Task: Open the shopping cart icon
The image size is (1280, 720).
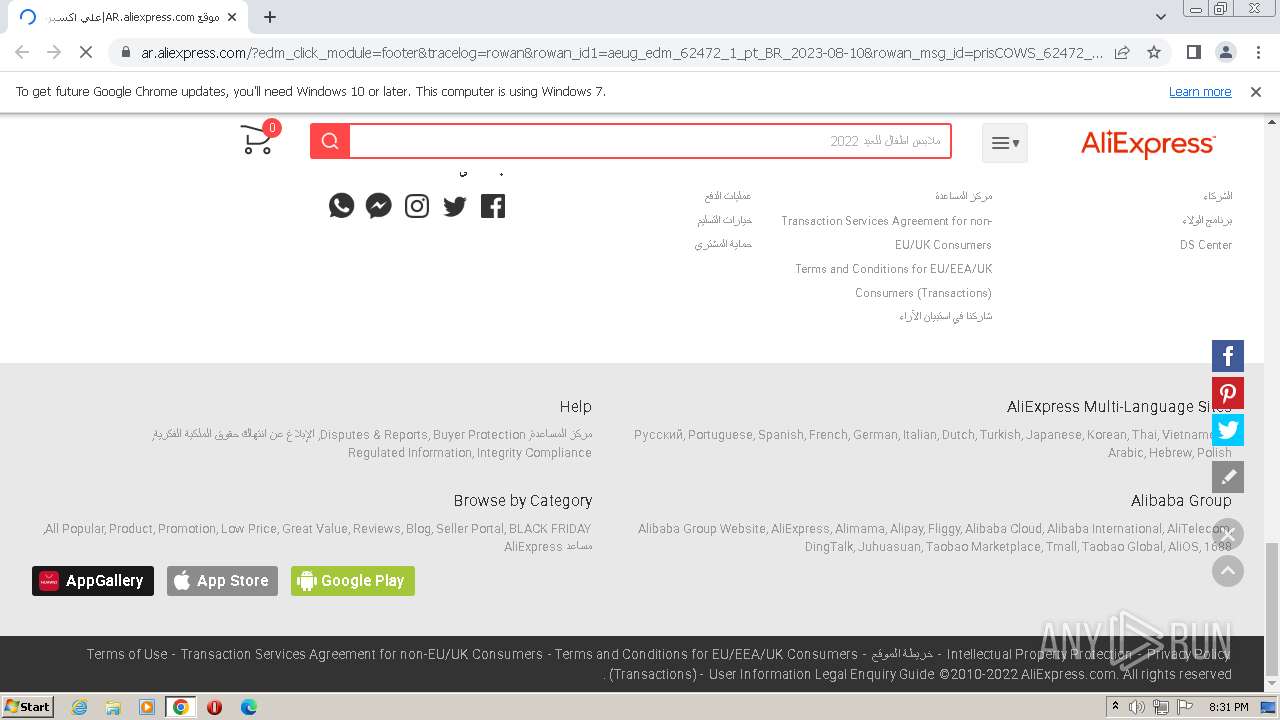Action: (258, 140)
